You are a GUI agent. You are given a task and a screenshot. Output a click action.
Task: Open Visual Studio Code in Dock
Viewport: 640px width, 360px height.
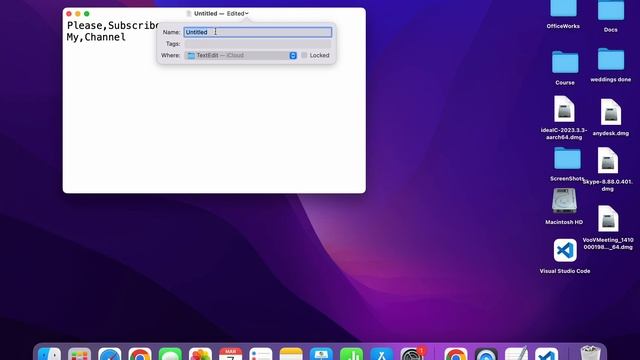pyautogui.click(x=546, y=353)
